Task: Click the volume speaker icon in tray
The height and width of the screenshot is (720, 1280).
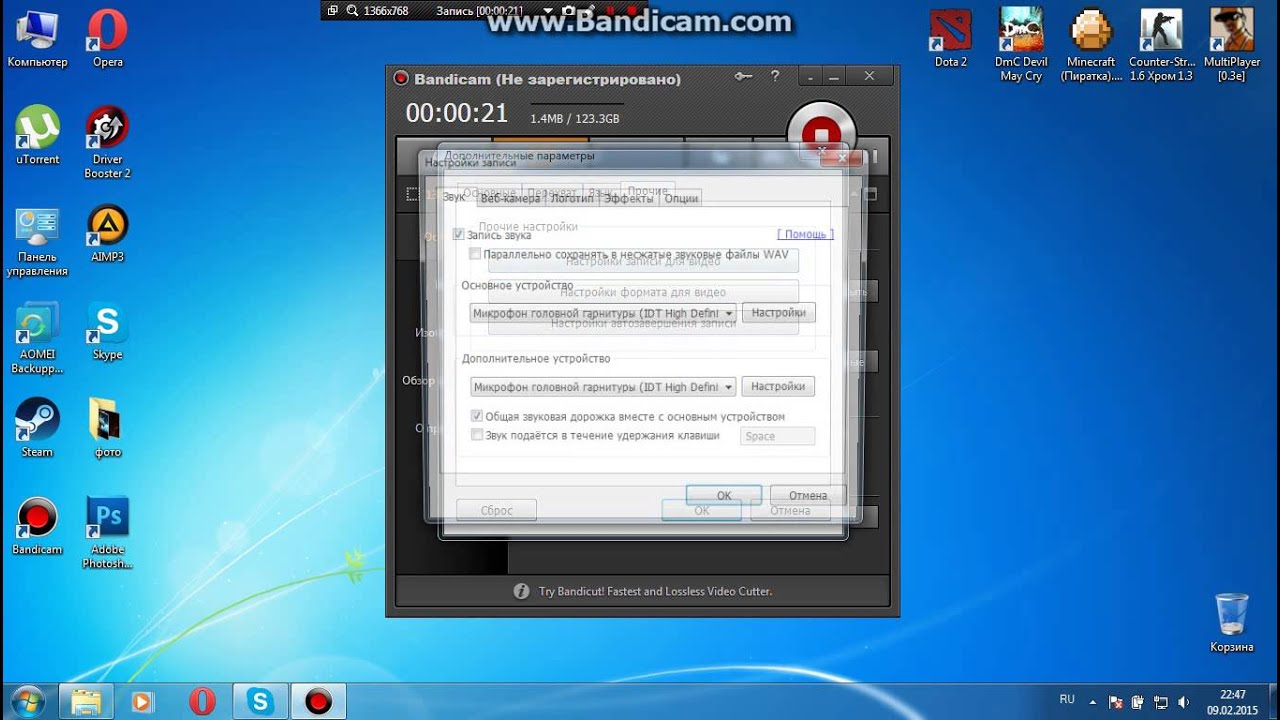Action: (x=1184, y=701)
